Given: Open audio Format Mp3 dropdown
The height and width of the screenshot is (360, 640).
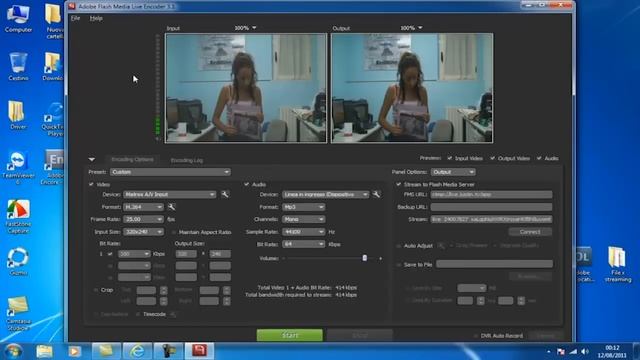Looking at the screenshot, I should click(303, 207).
